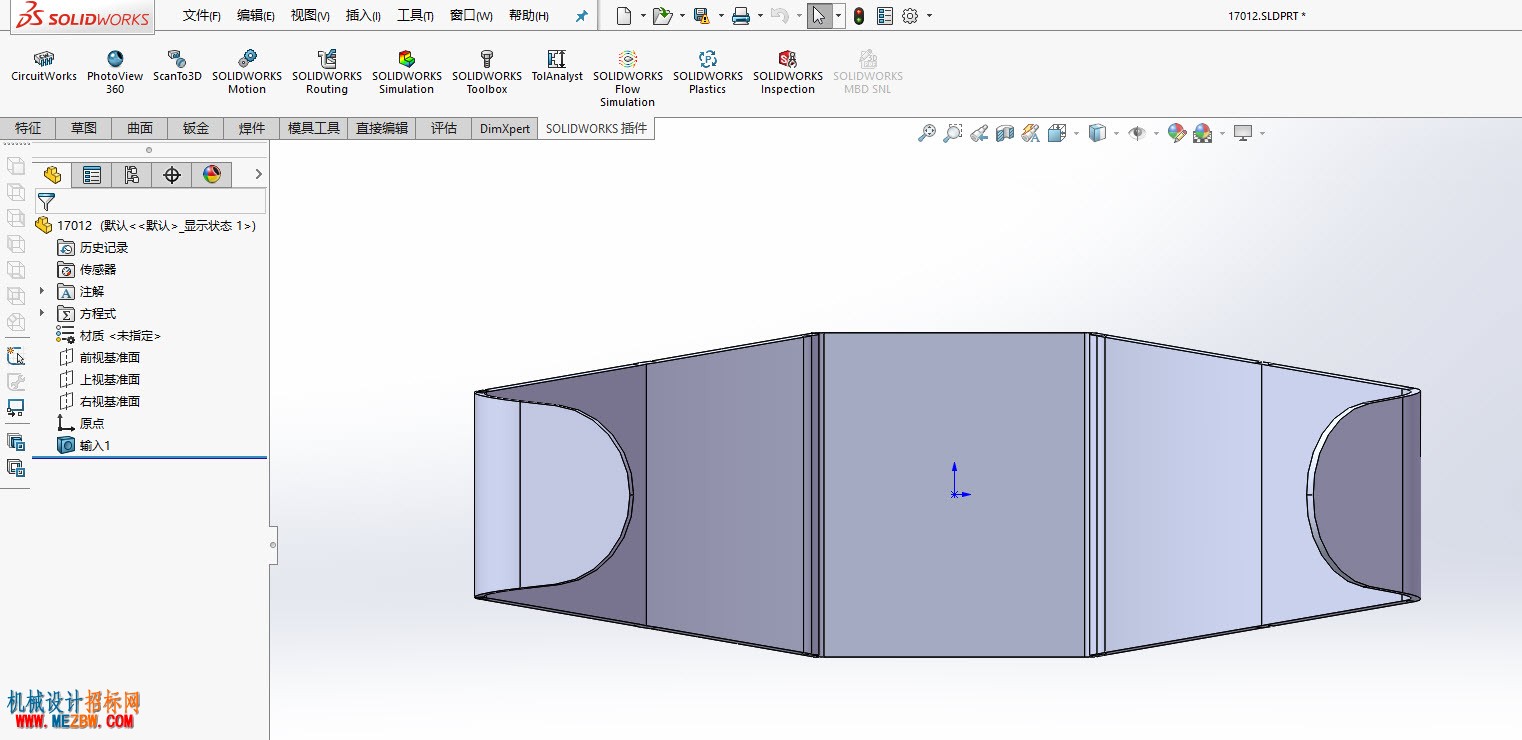Pin the menu bar open
1522x740 pixels.
point(582,16)
